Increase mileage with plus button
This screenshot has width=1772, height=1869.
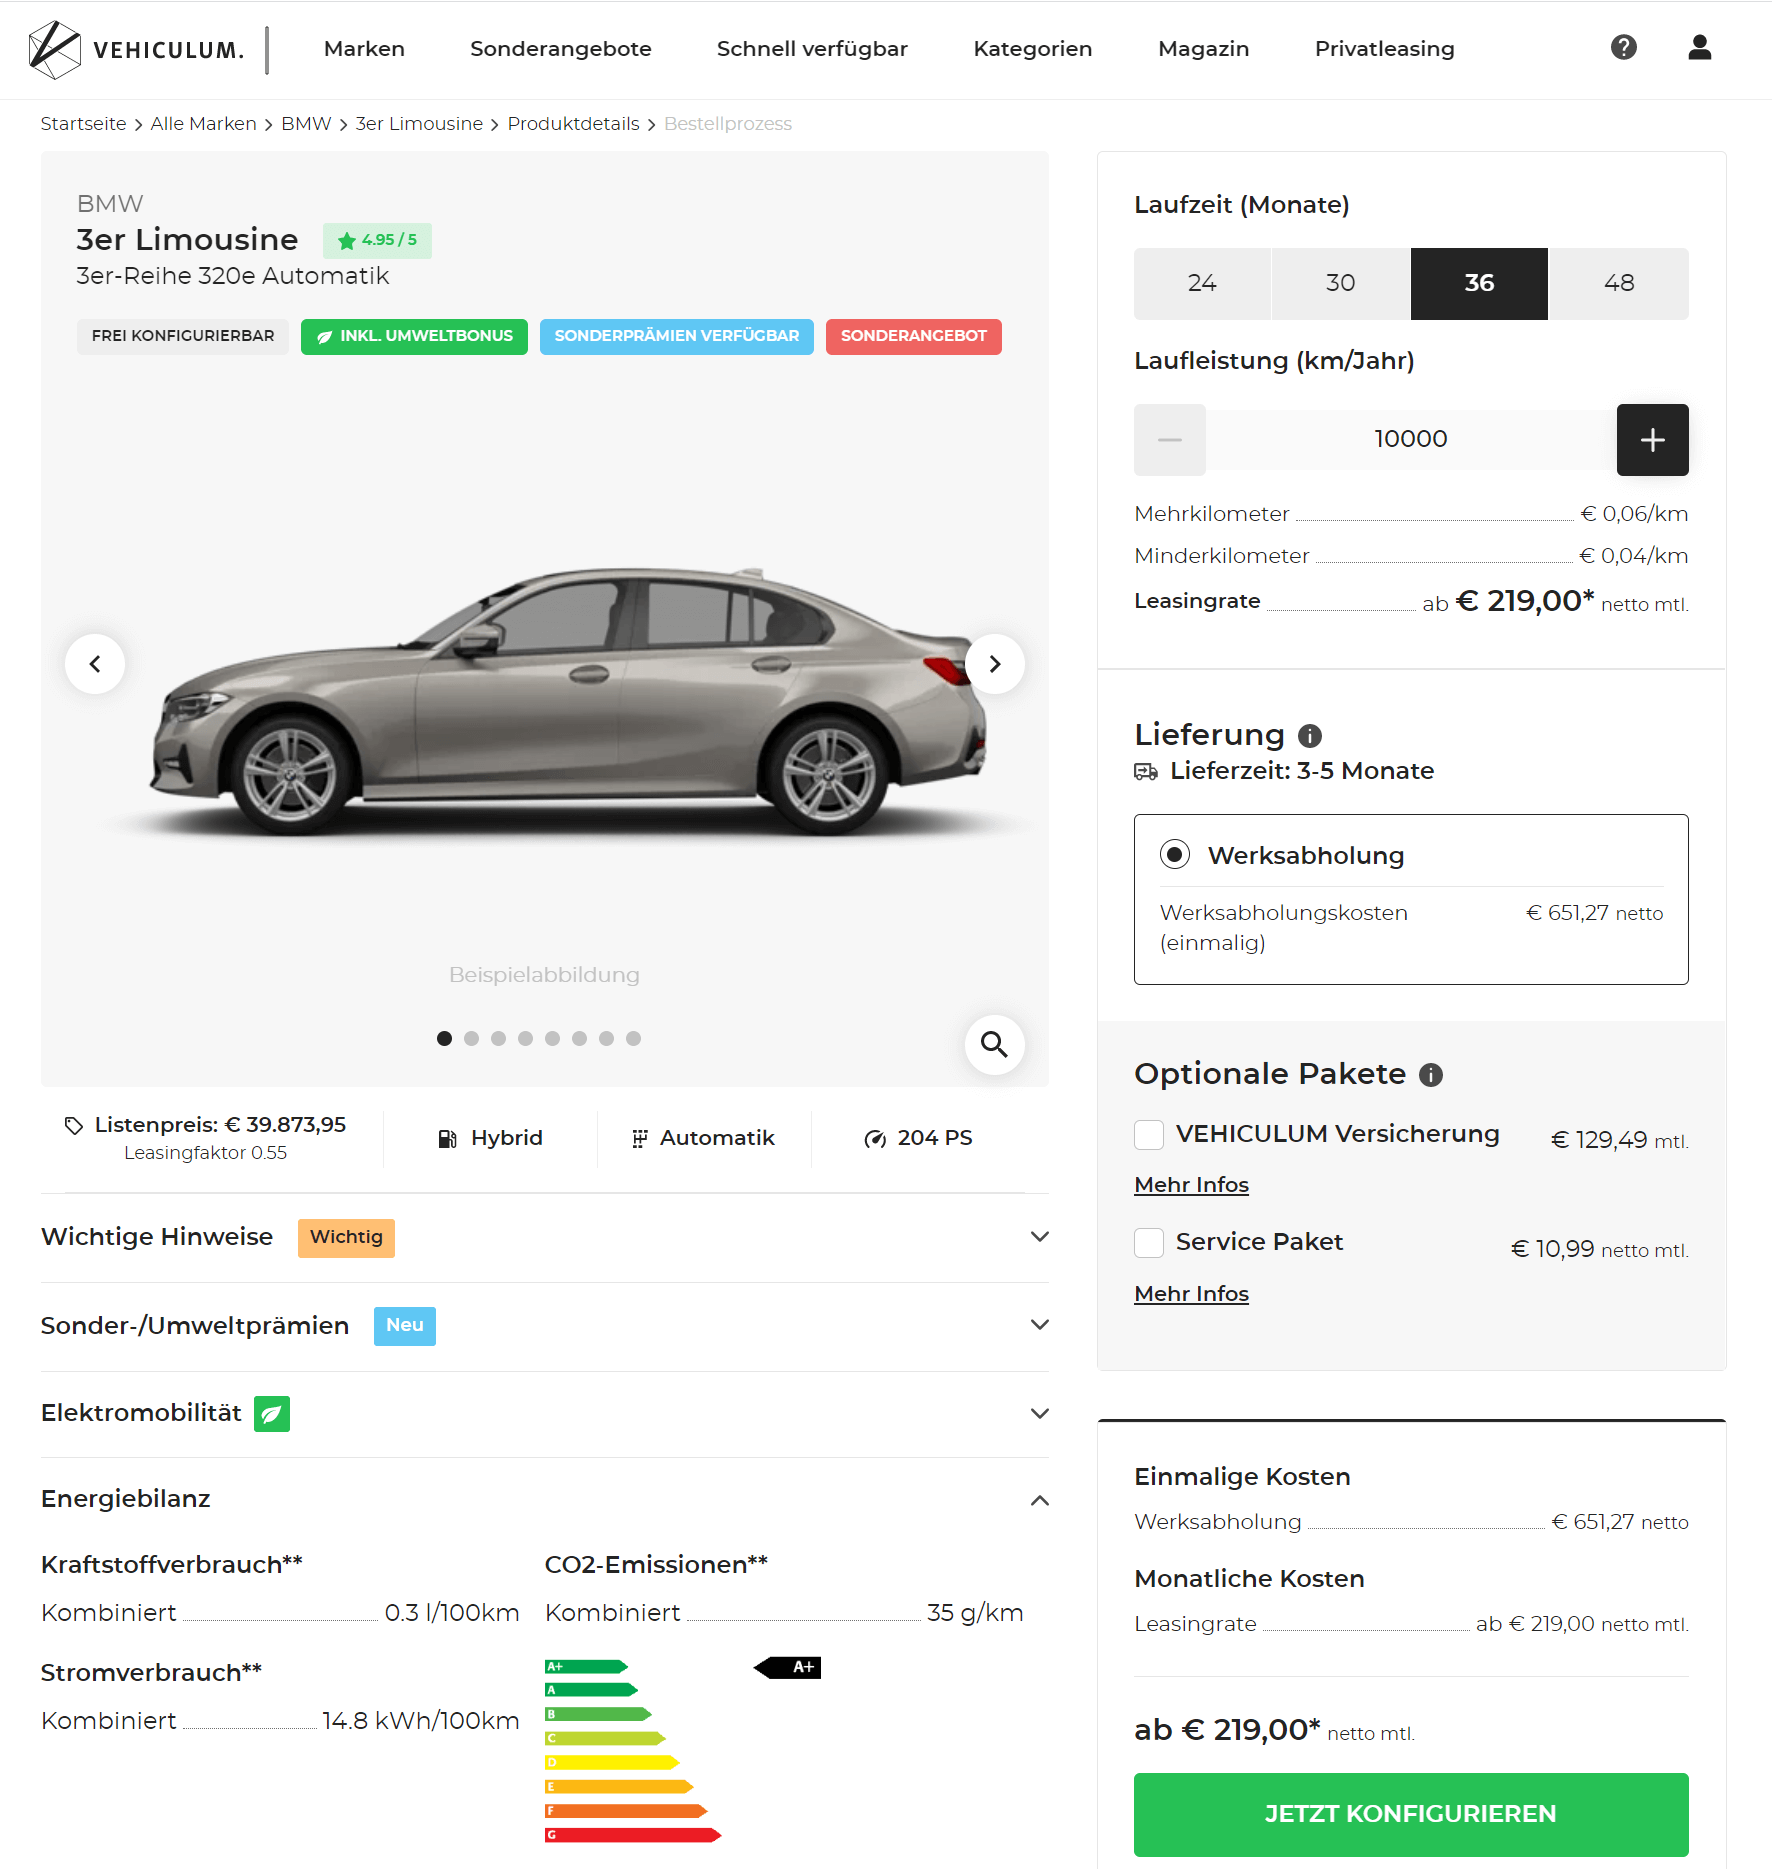pos(1653,440)
